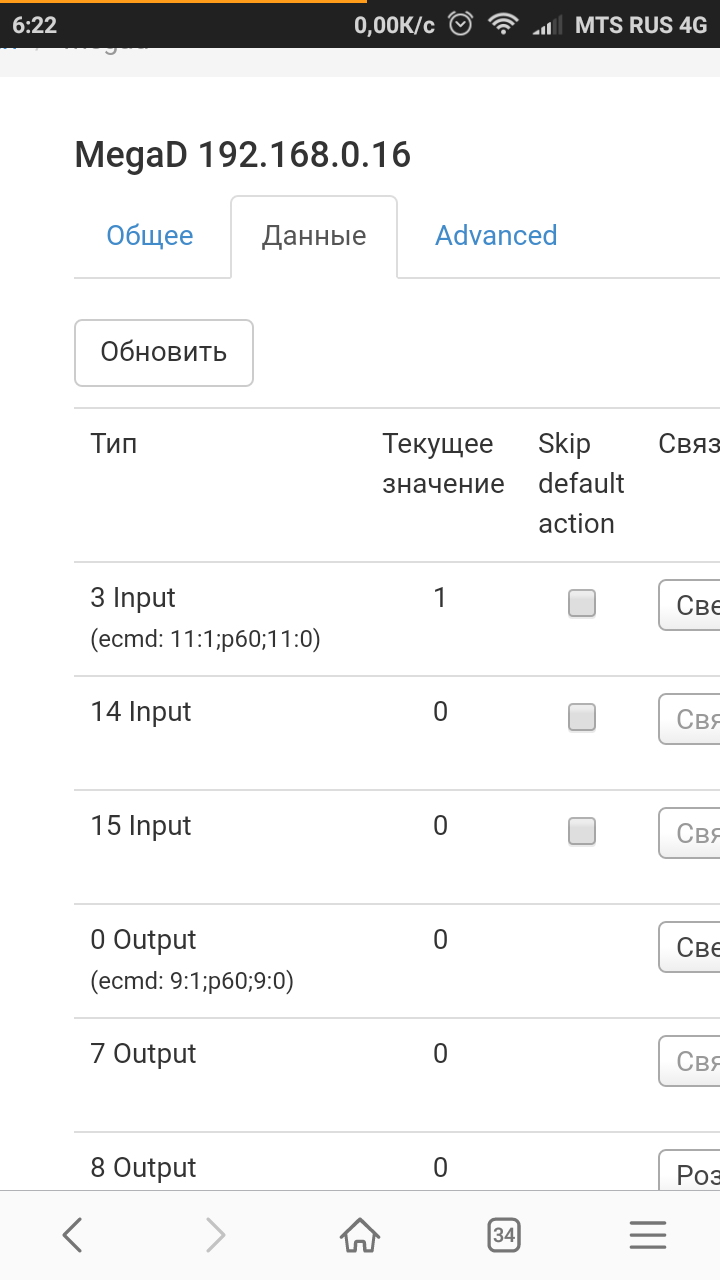
Task: Tap the alarm clock icon in status bar
Action: click(x=460, y=22)
